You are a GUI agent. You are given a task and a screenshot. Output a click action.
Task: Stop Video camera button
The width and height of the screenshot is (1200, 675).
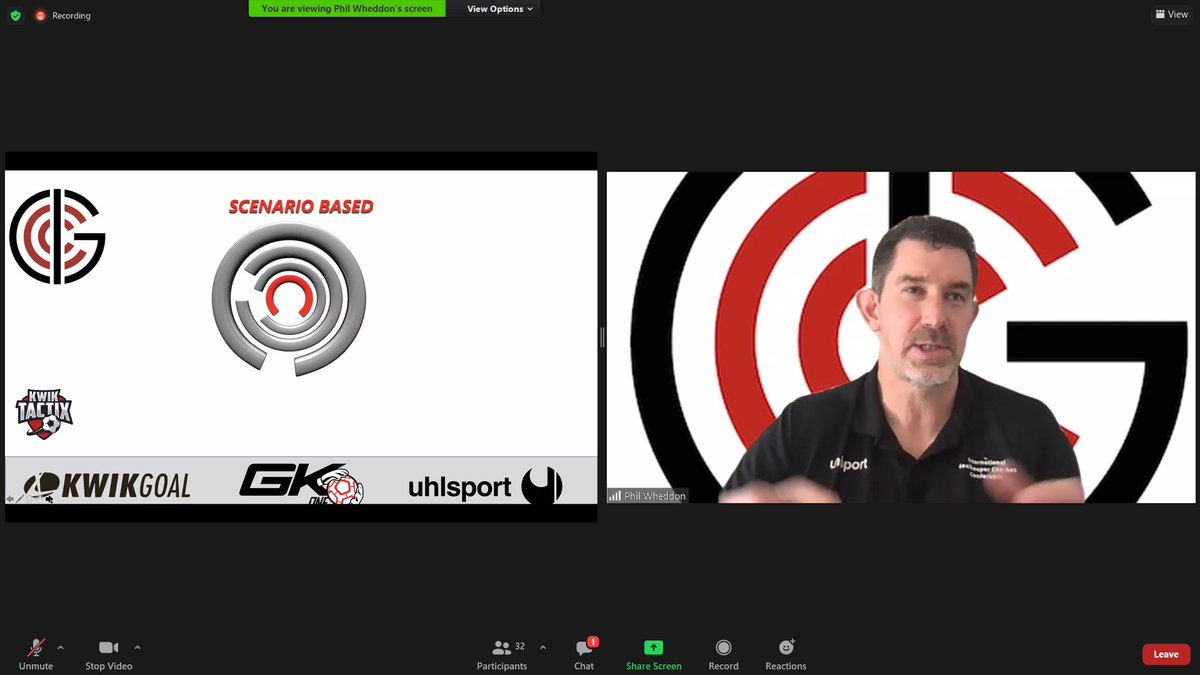pos(108,654)
